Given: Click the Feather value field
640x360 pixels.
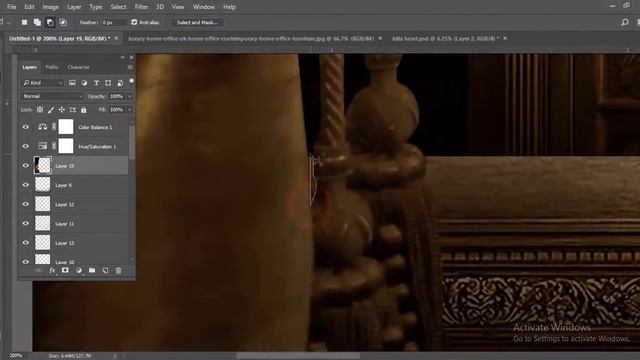Looking at the screenshot, I should tap(113, 22).
